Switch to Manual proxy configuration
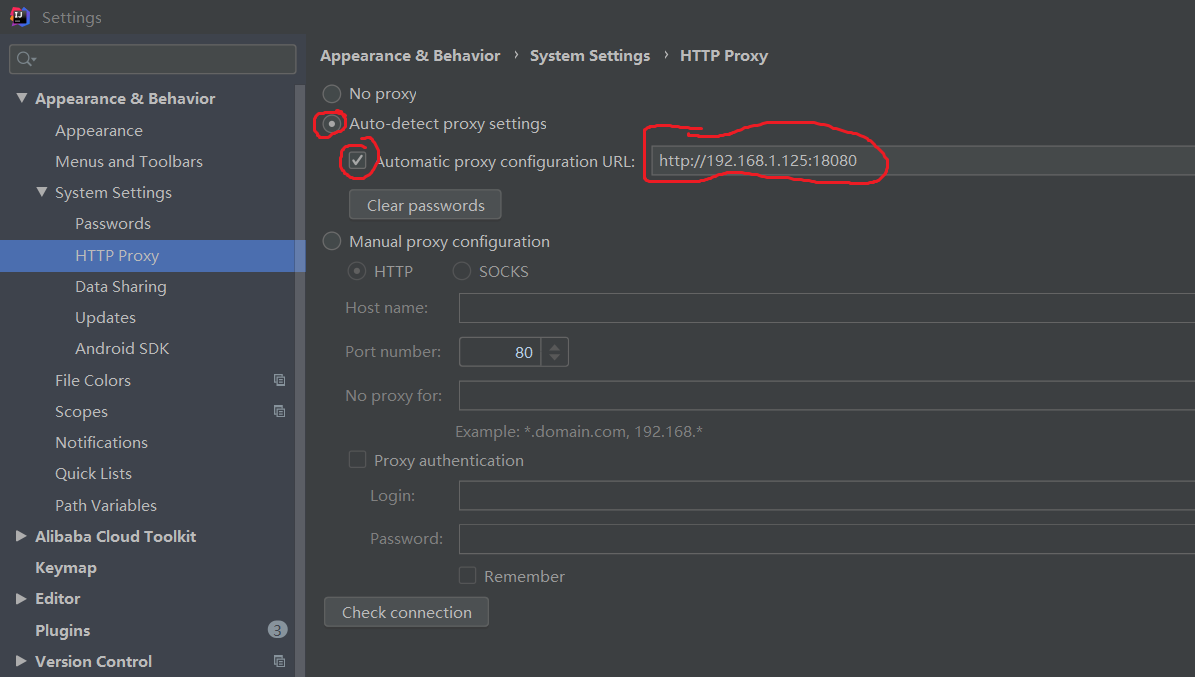This screenshot has width=1195, height=677. 331,241
